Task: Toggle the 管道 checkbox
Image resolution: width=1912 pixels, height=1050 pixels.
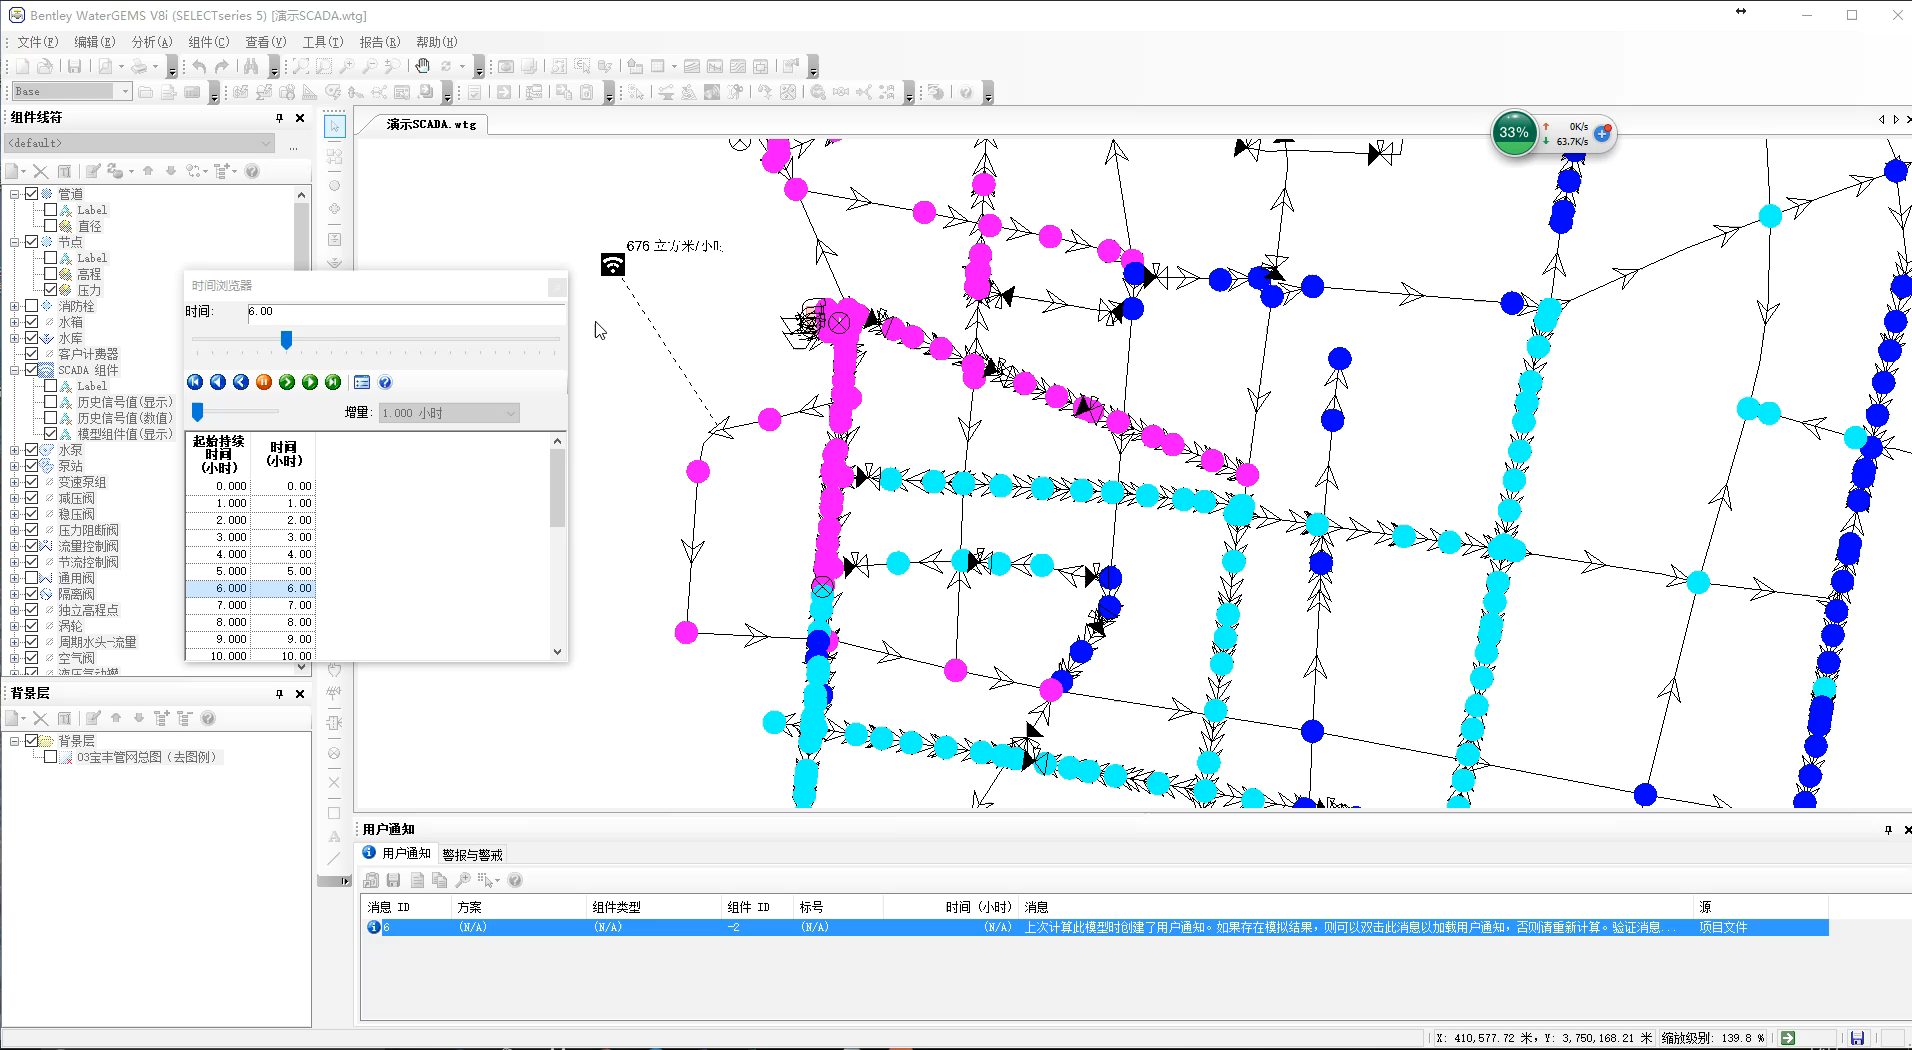Action: tap(32, 194)
